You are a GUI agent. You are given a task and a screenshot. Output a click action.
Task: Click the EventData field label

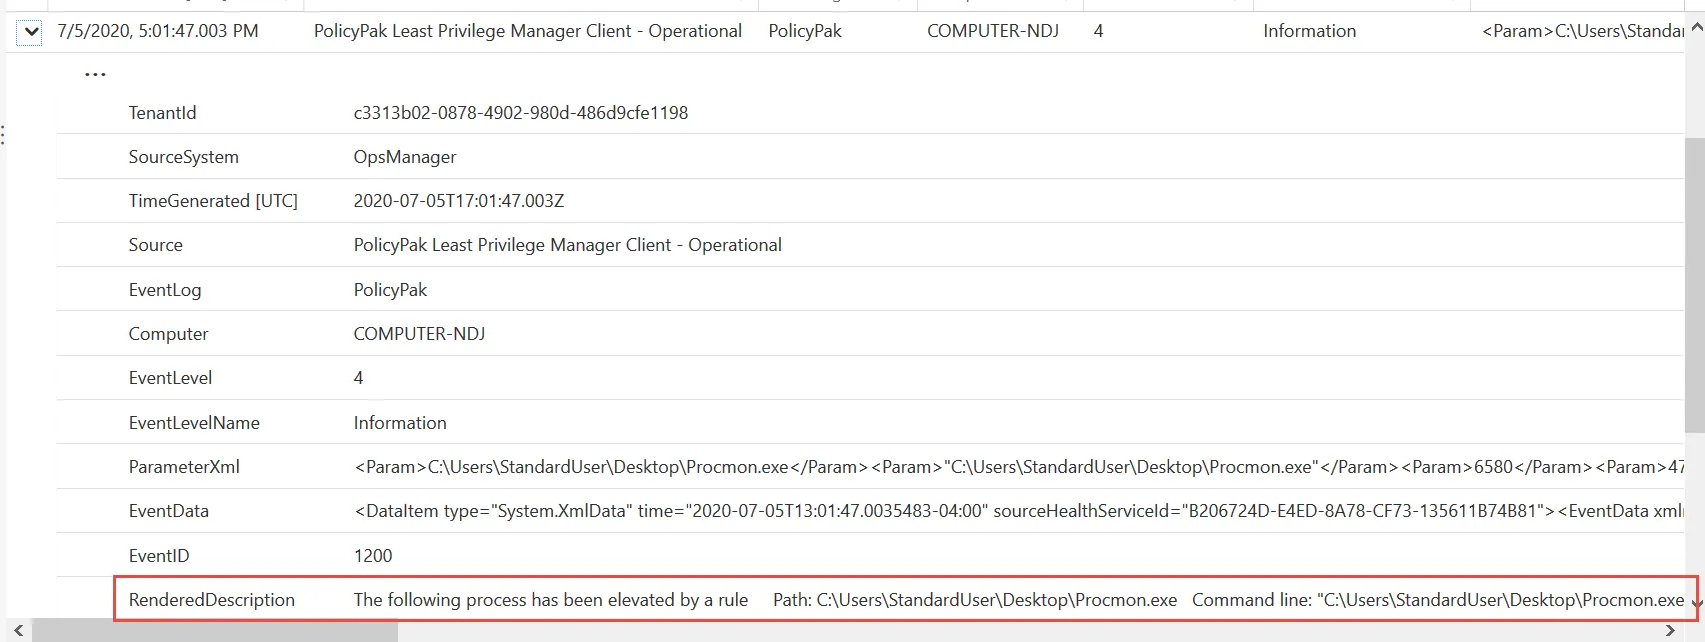coord(168,511)
